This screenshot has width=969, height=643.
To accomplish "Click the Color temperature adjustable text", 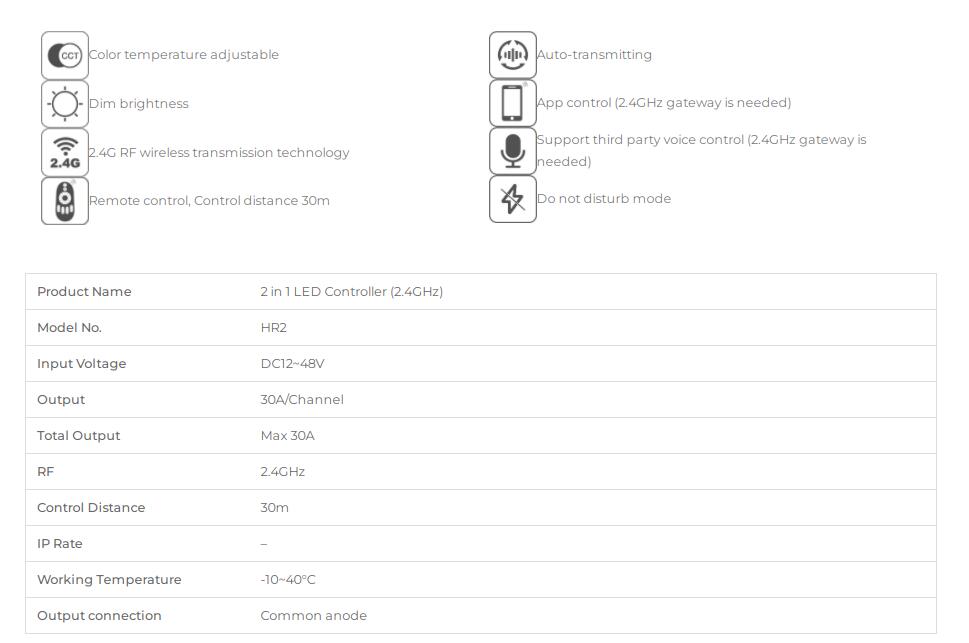I will coord(184,54).
